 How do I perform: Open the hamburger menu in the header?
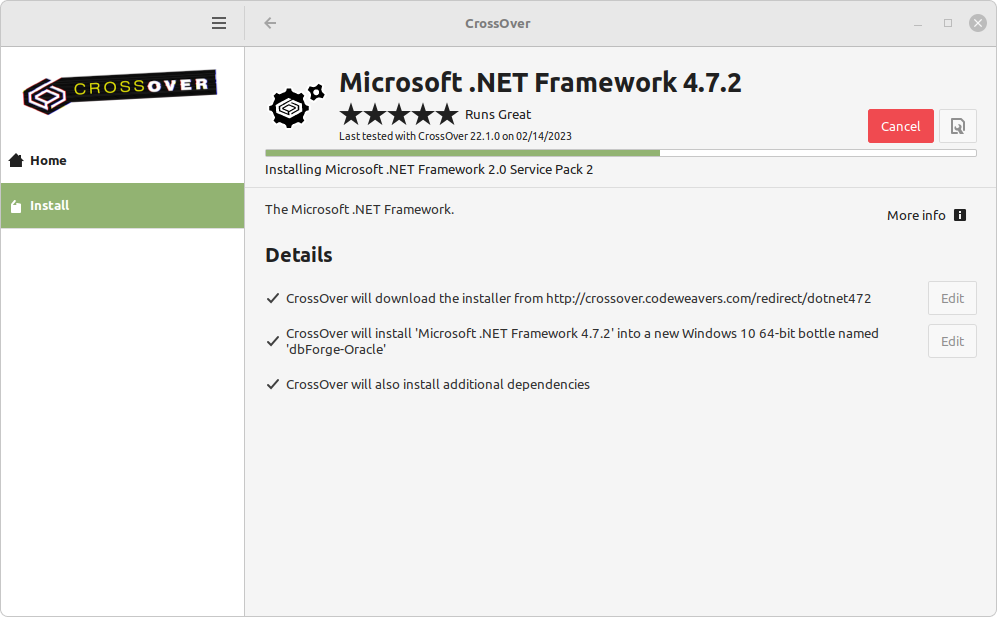219,24
